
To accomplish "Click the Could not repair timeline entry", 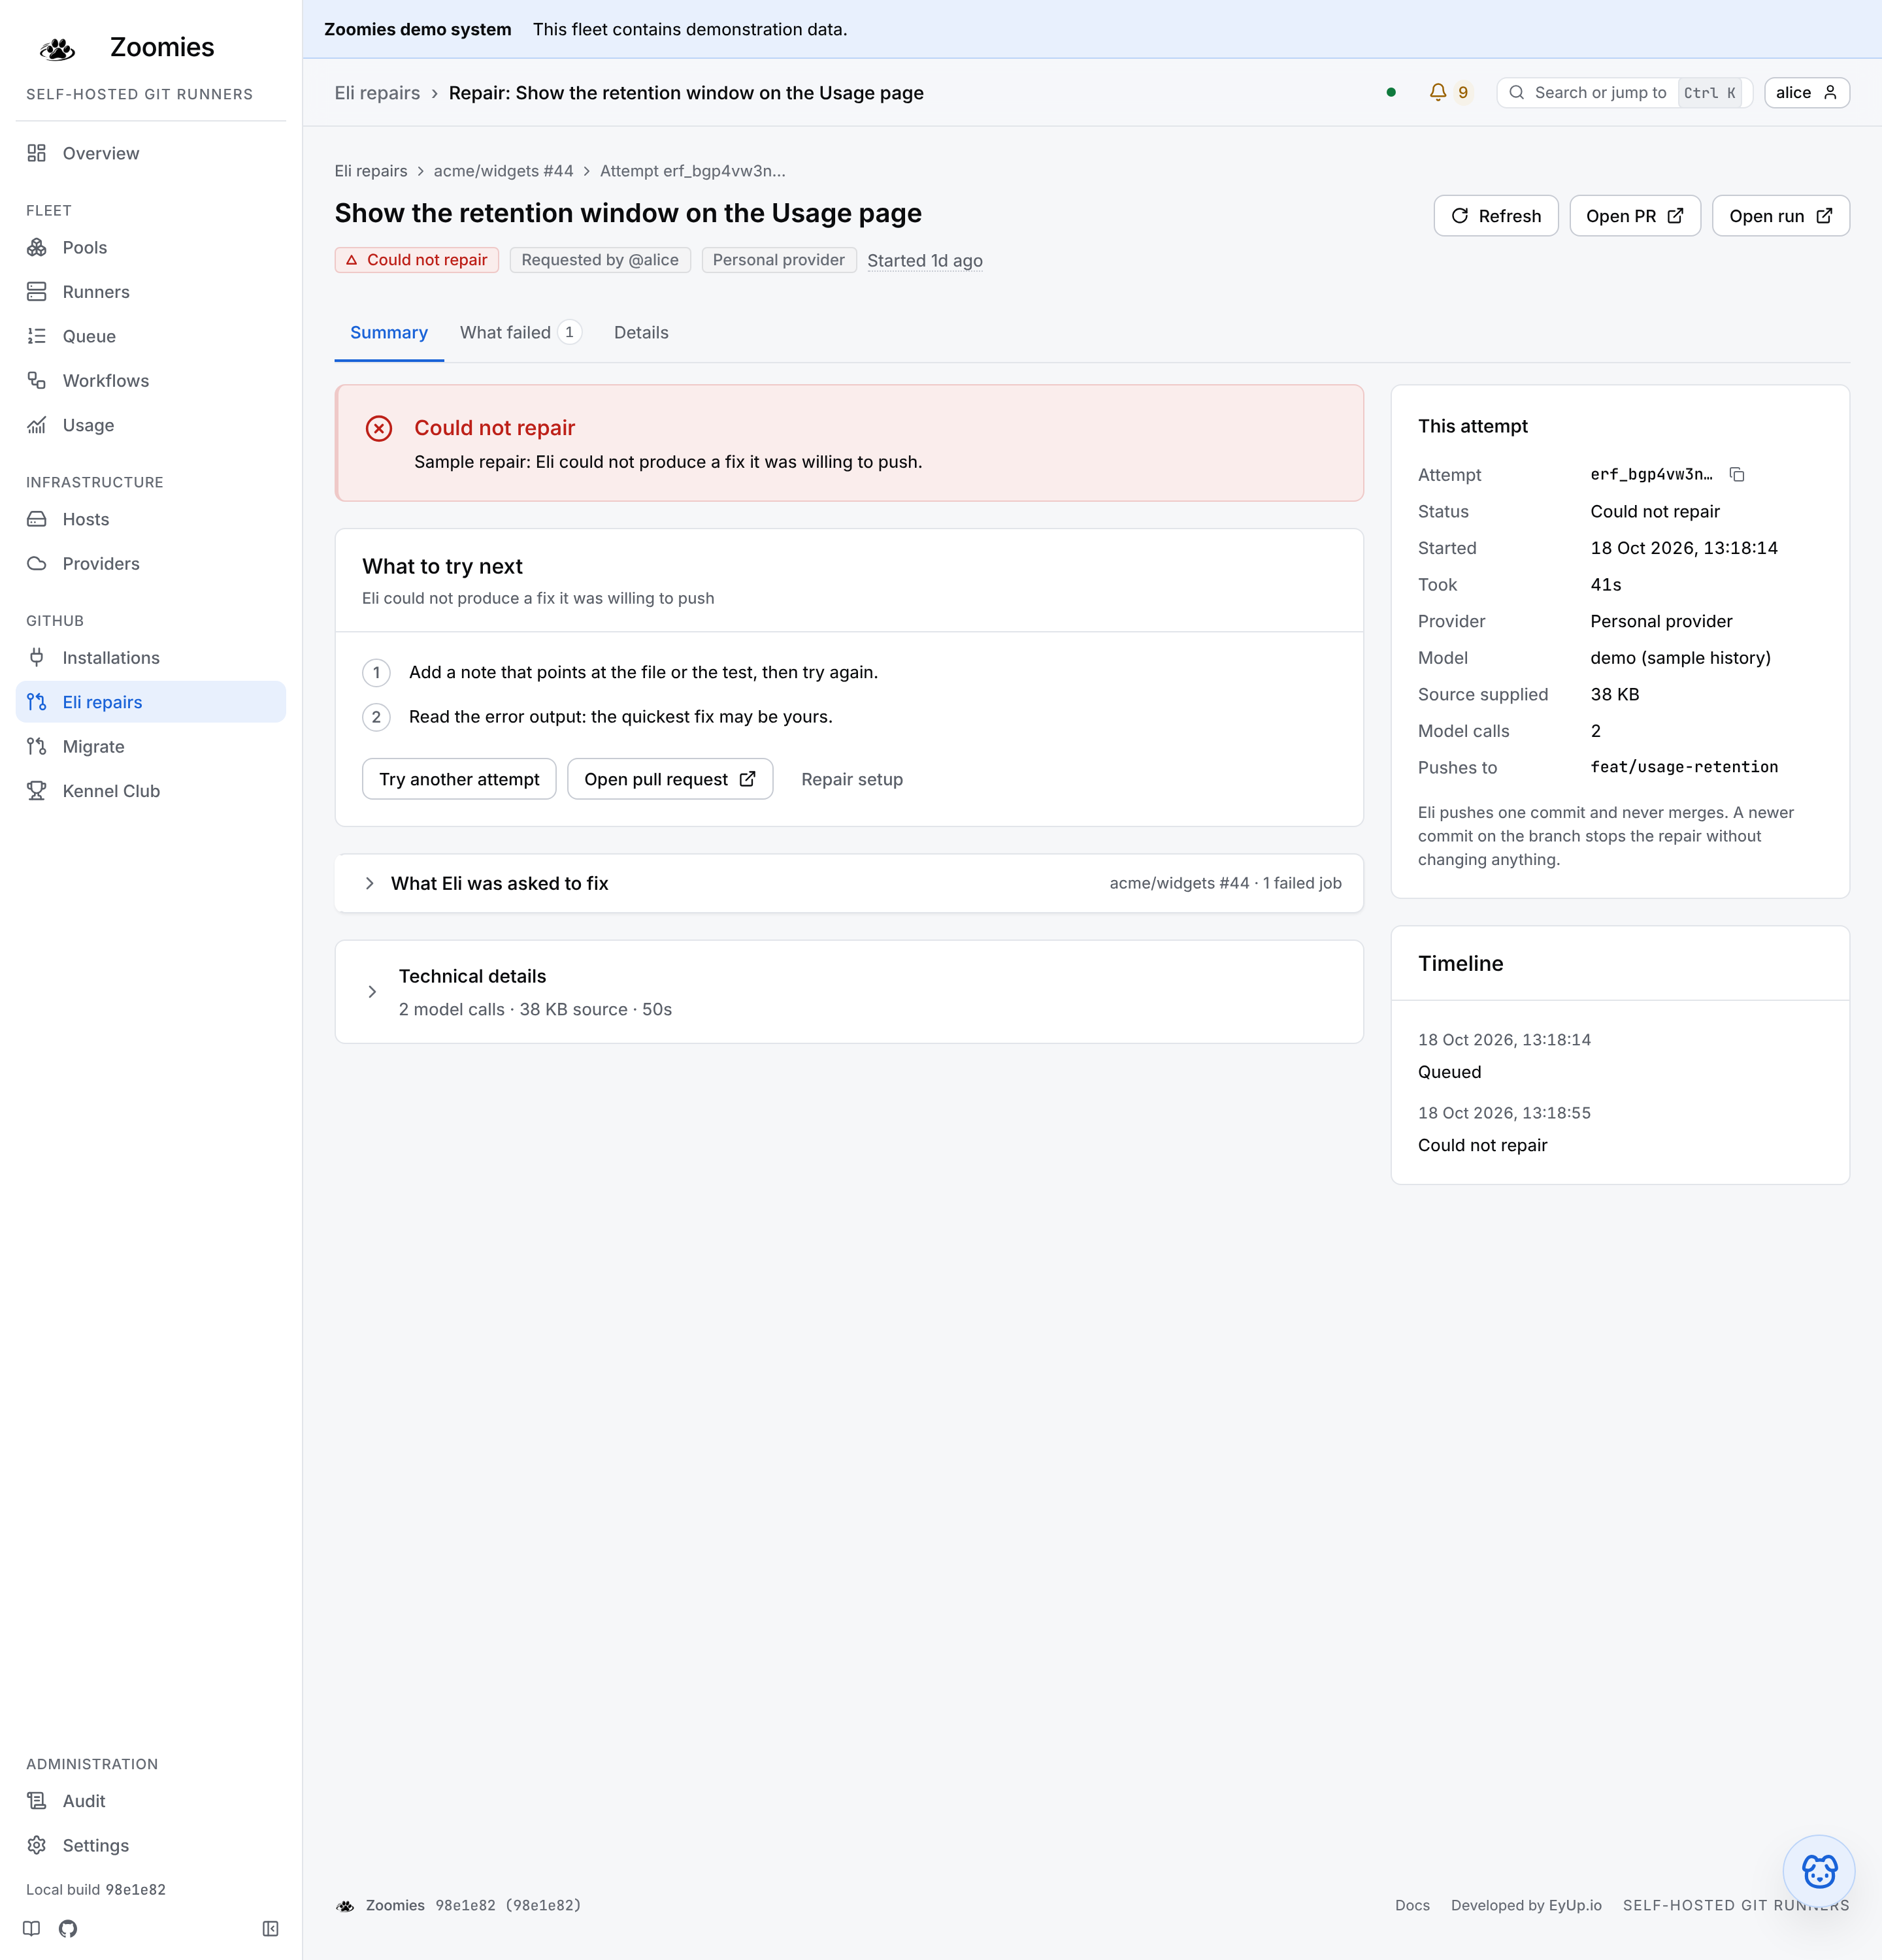I will coord(1482,1145).
